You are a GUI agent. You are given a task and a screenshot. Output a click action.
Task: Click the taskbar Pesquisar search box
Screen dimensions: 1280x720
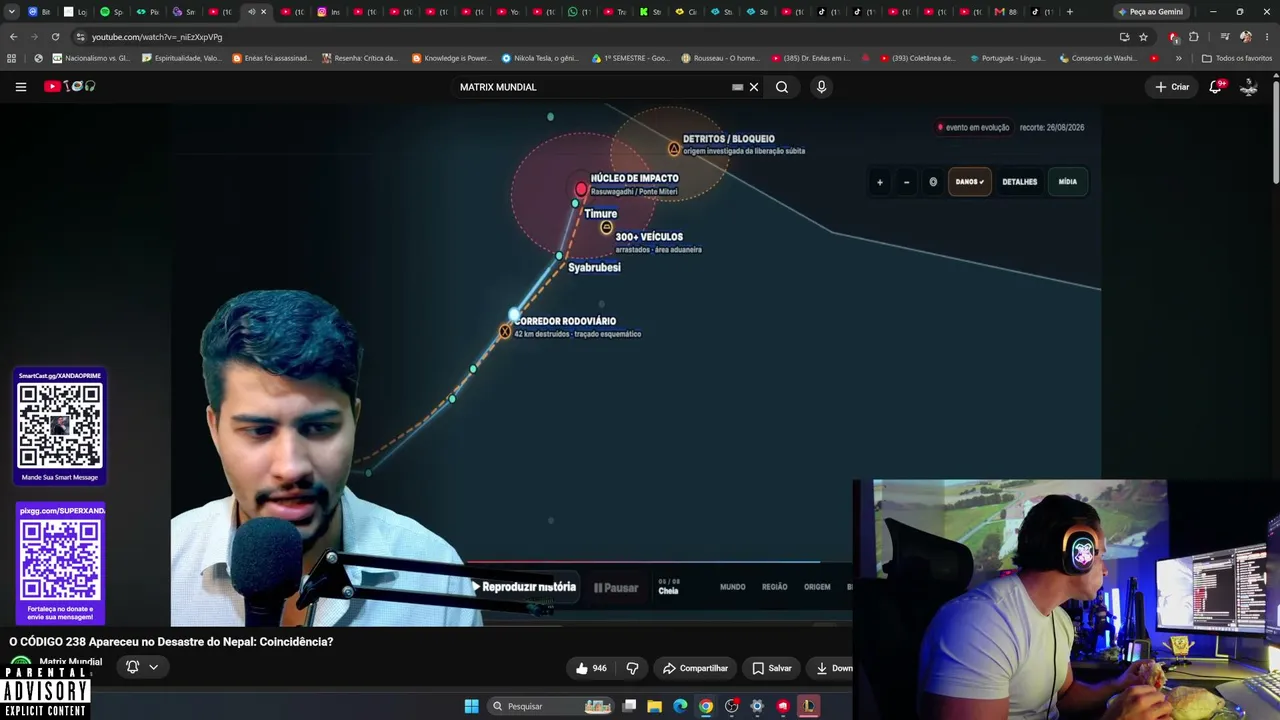pyautogui.click(x=550, y=707)
